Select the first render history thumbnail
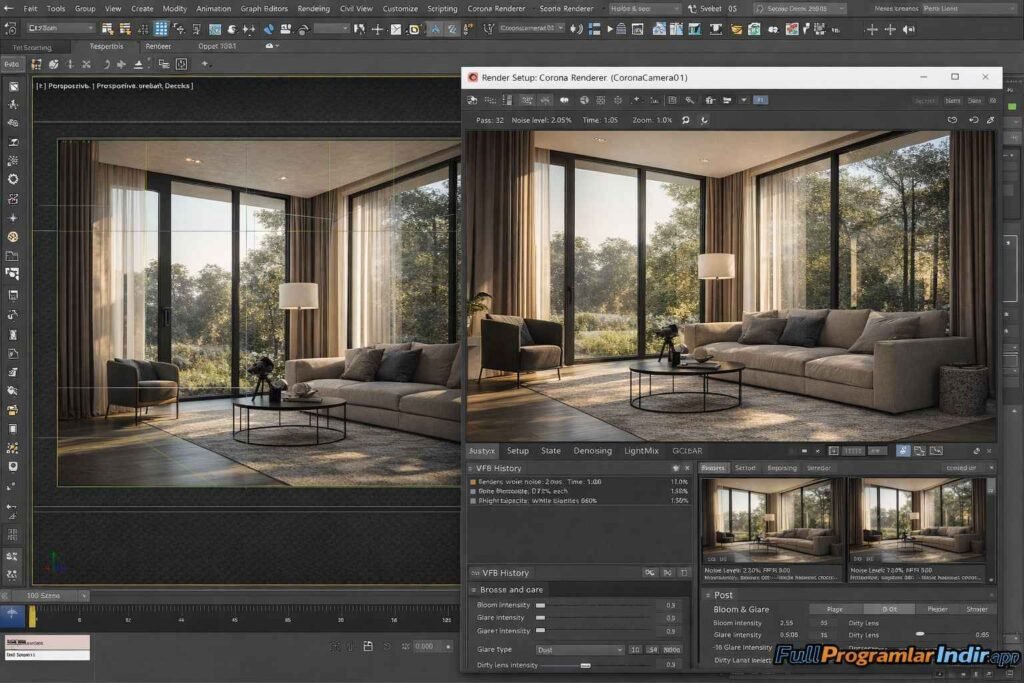Viewport: 1024px width, 683px height. pyautogui.click(x=773, y=515)
